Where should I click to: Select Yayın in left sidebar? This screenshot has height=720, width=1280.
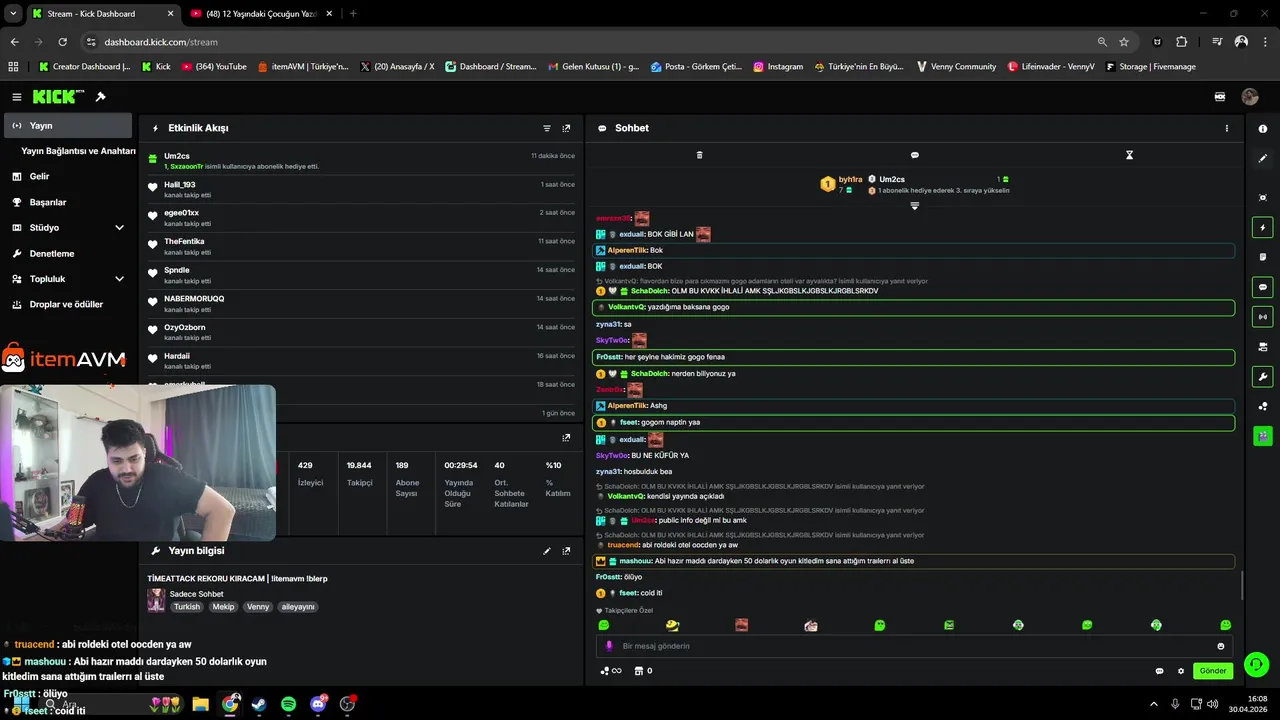coord(68,125)
